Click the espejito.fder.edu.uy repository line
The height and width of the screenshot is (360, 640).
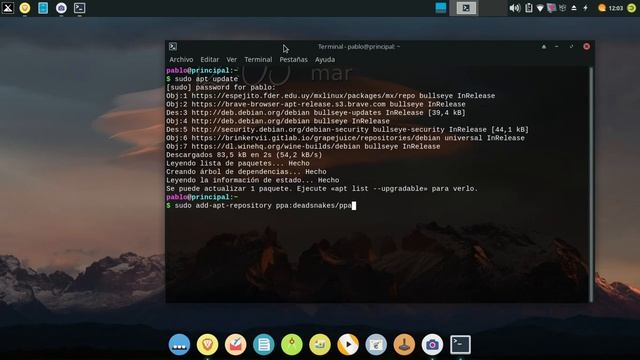330,96
